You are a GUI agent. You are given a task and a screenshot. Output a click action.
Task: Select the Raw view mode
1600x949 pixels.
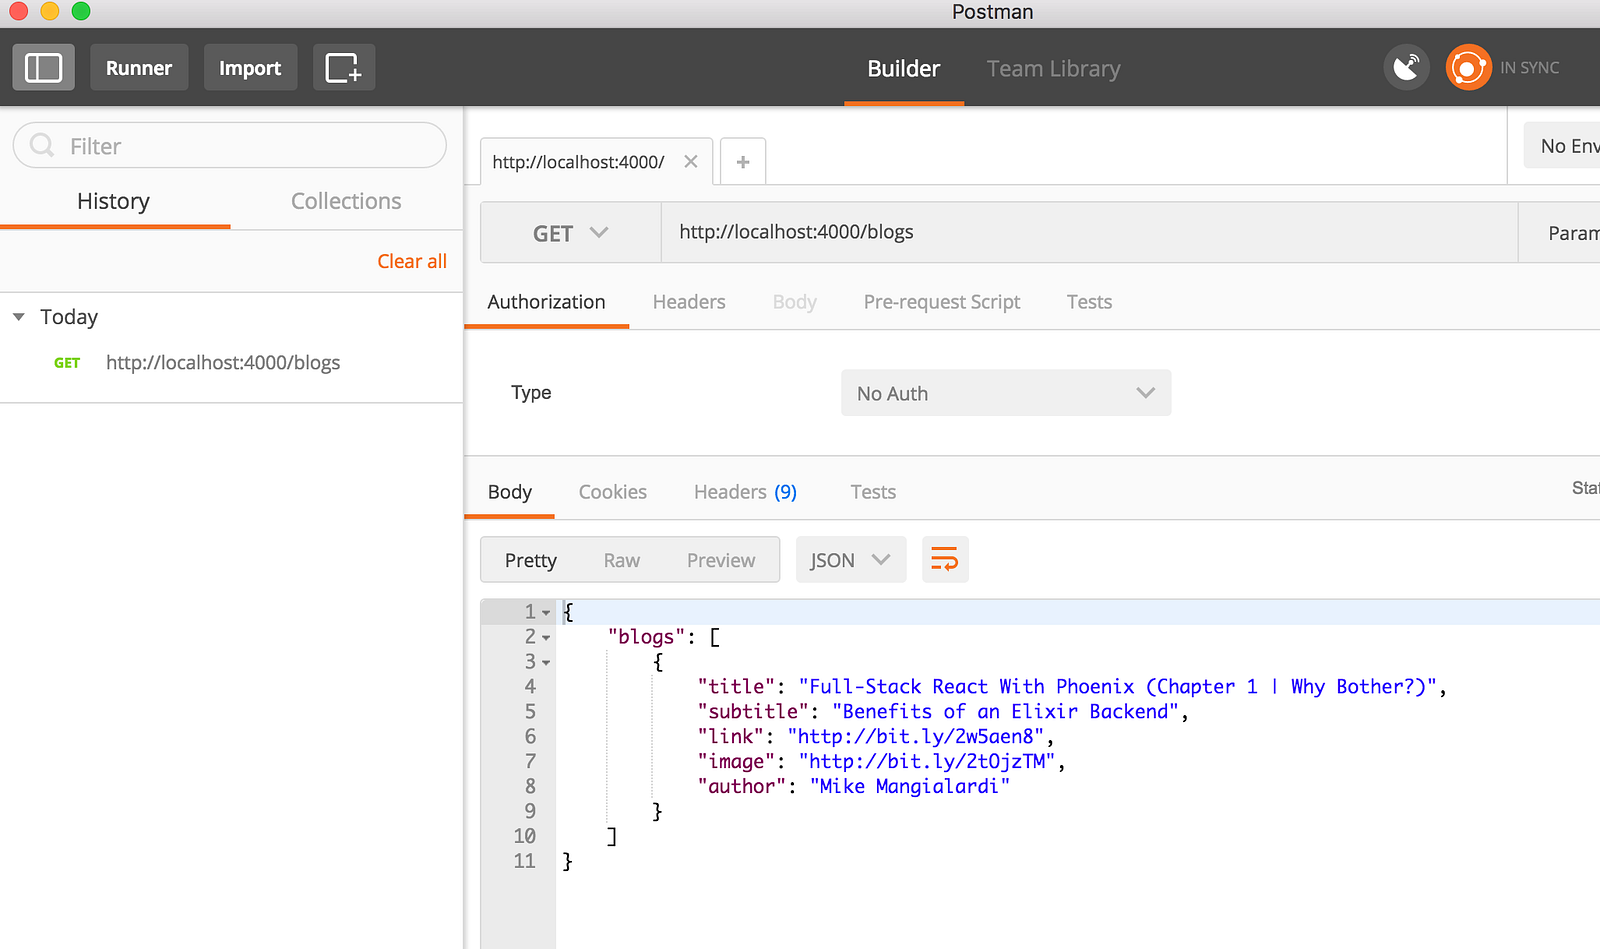(x=622, y=560)
